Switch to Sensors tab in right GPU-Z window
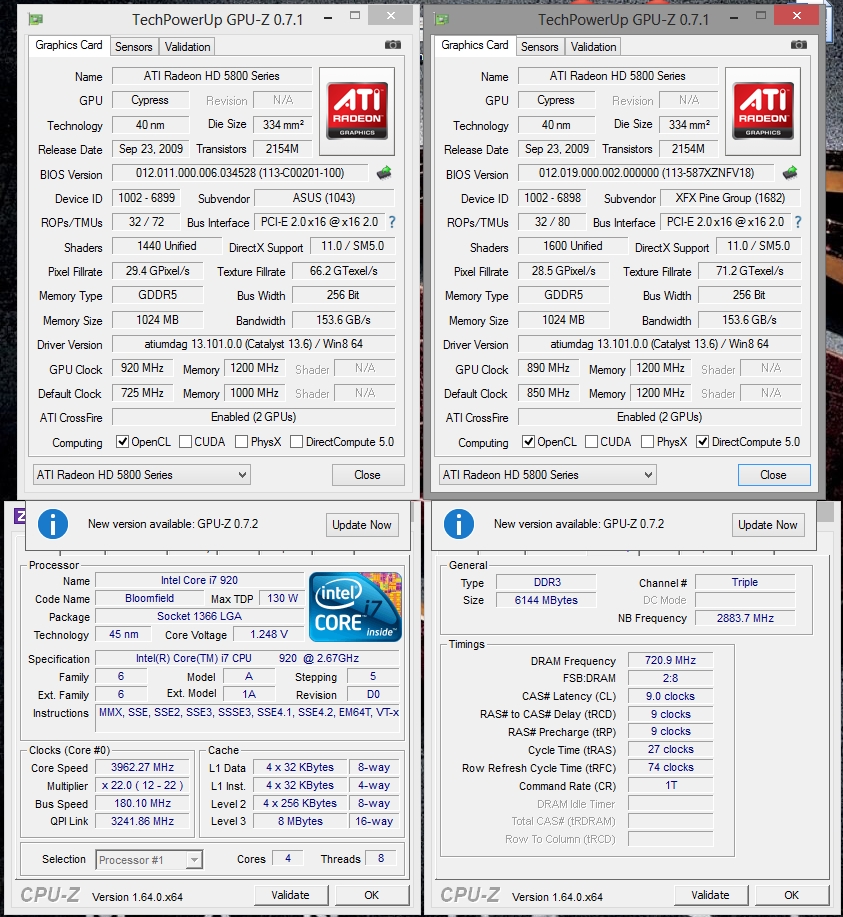Screen dimensions: 843x917 click(539, 47)
